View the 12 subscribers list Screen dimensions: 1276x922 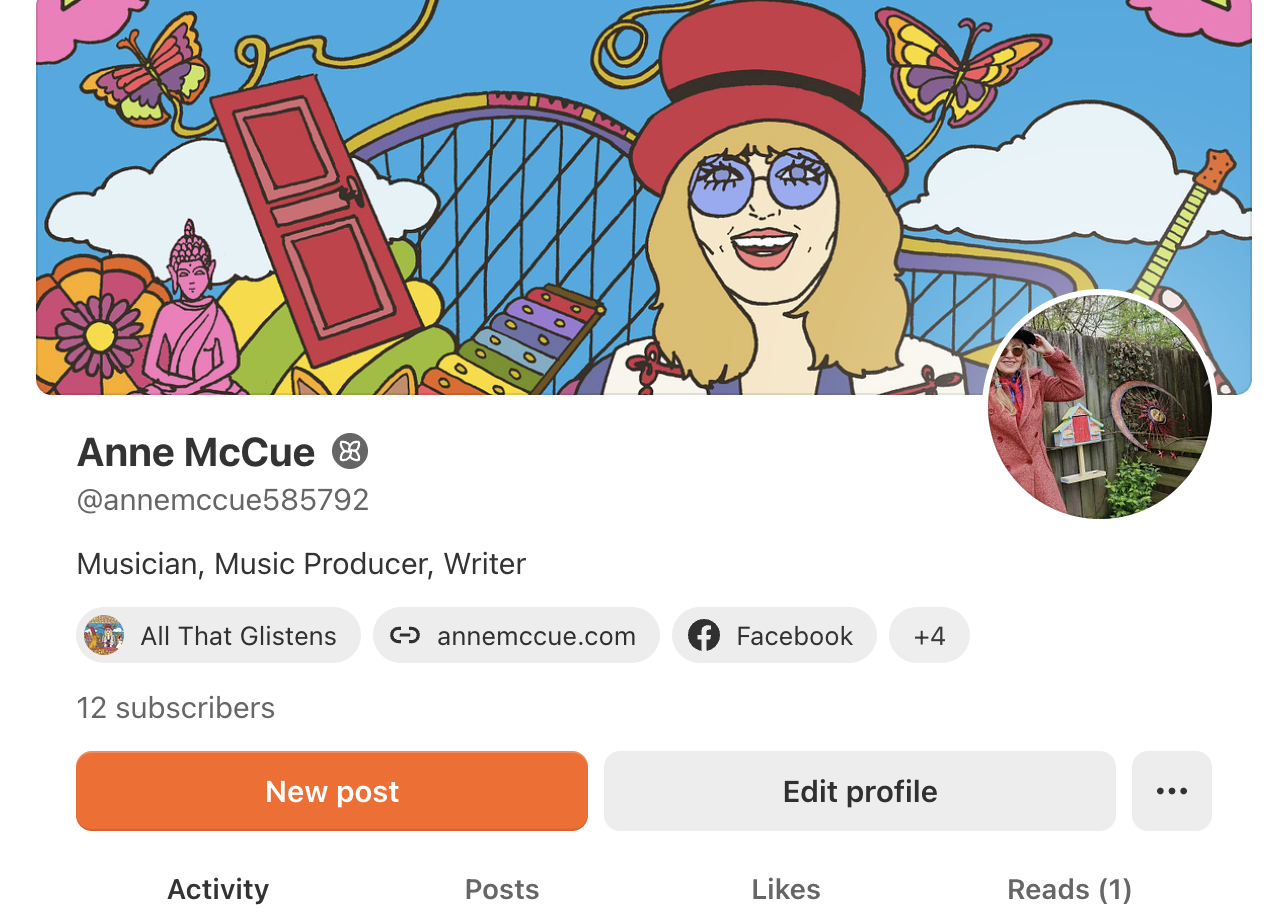point(175,708)
